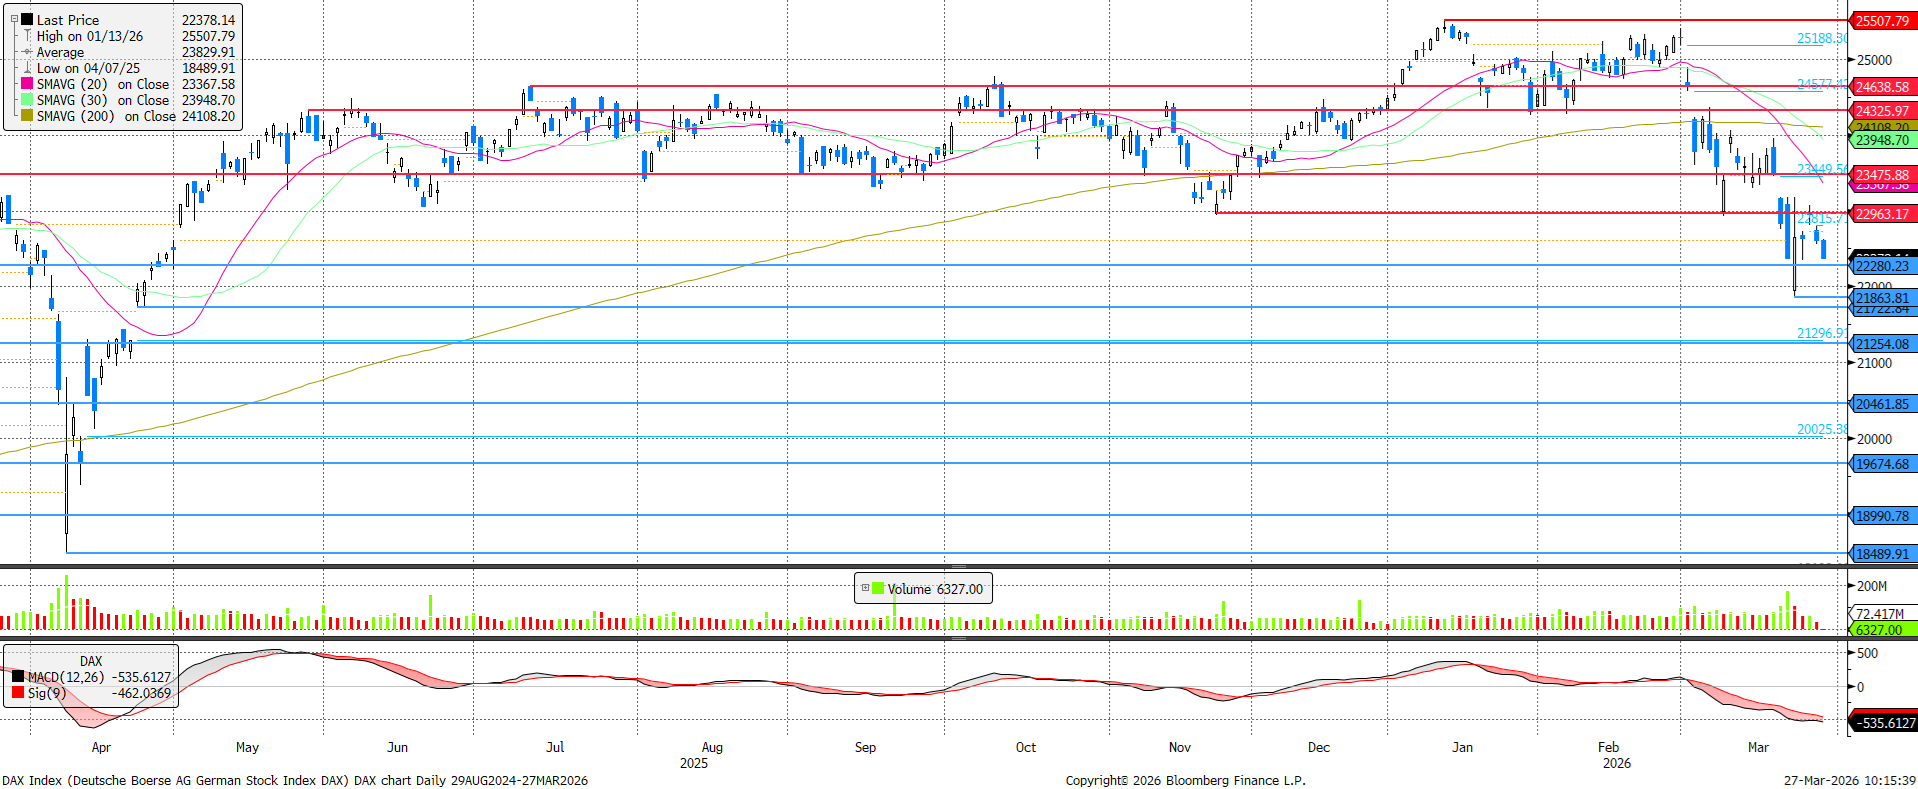Screen dimensions: 1918x789
Task: Click the DAX title in MACD legend
Action: pyautogui.click(x=91, y=661)
